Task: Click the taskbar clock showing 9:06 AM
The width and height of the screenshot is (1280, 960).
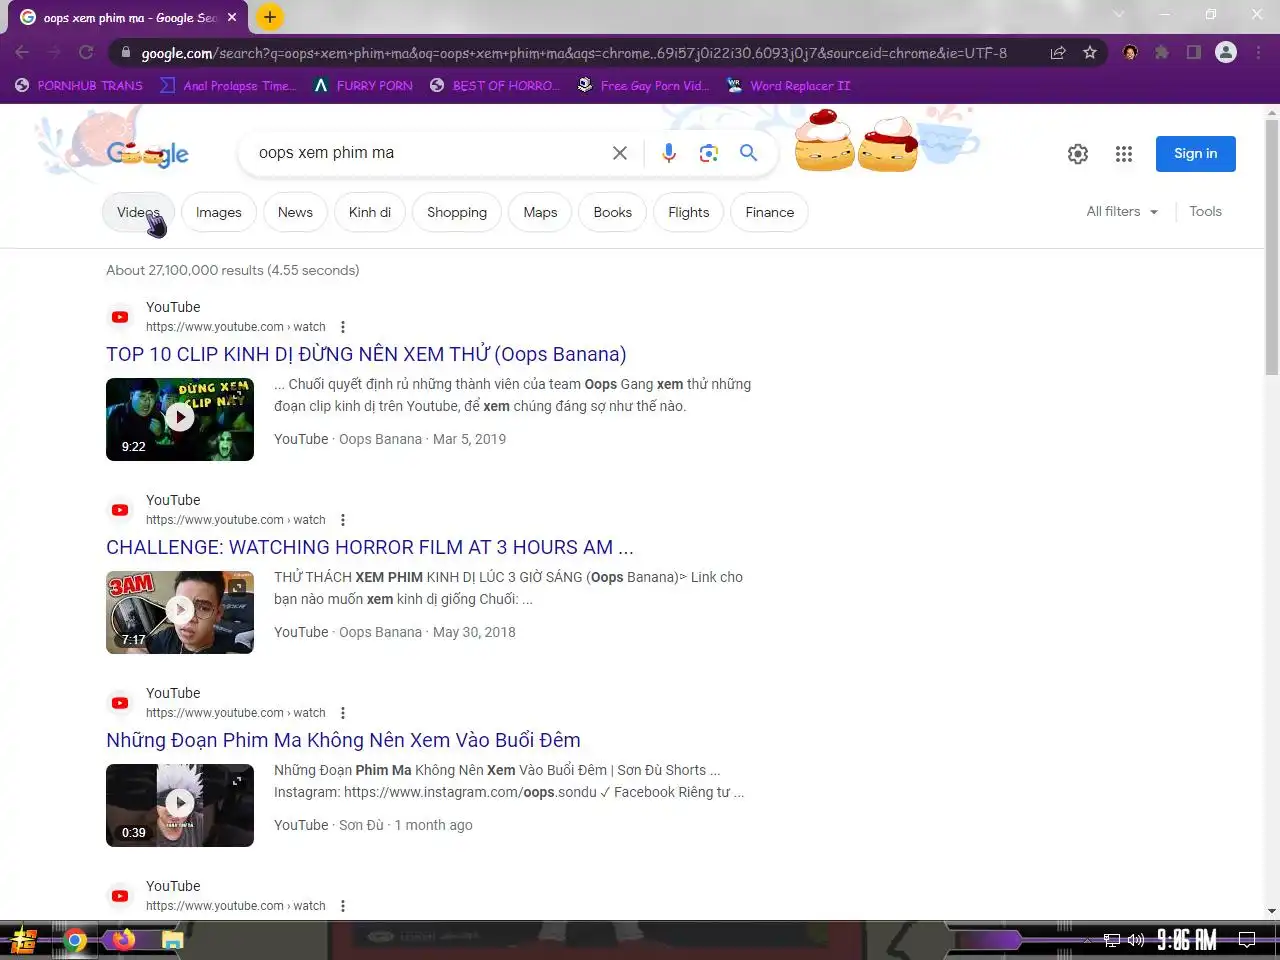Action: click(1187, 940)
